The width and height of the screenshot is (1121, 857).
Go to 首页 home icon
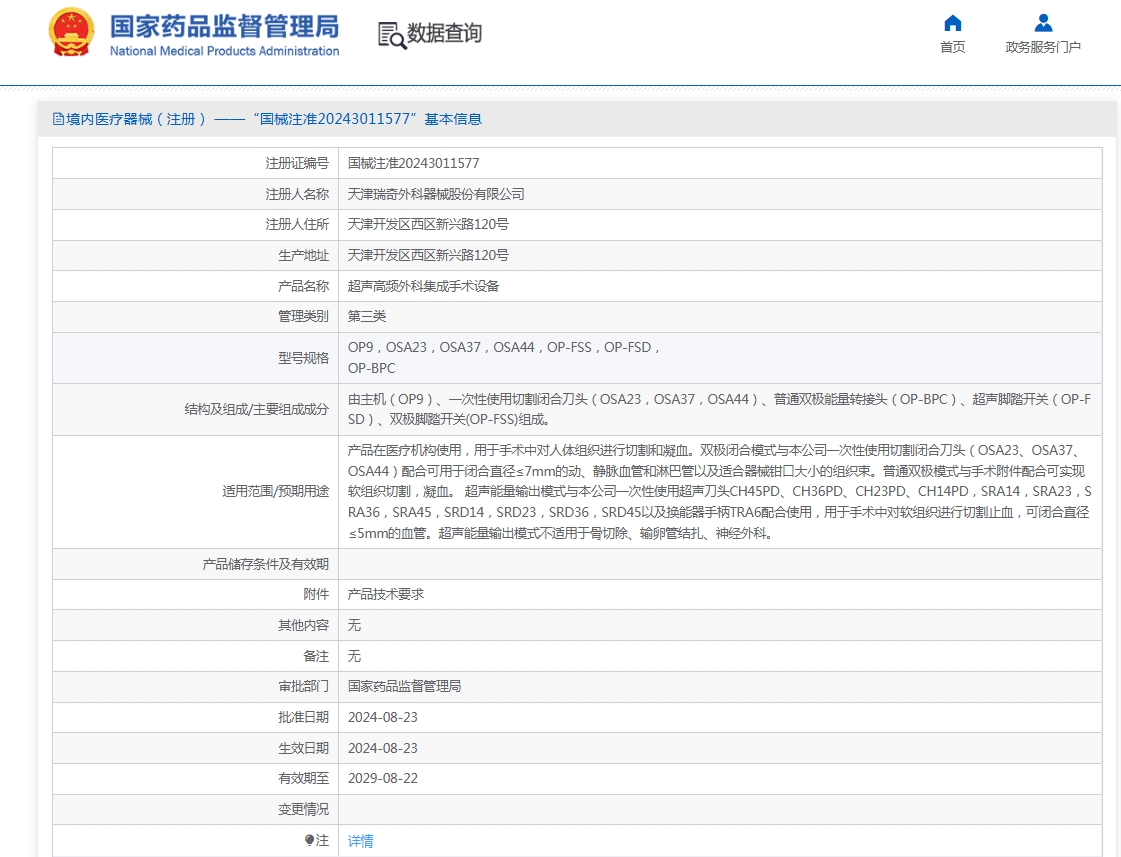952,23
